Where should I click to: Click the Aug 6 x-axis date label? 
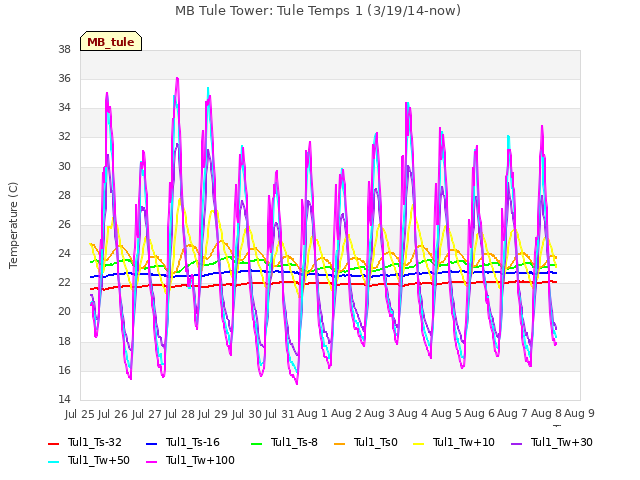[x=479, y=413]
